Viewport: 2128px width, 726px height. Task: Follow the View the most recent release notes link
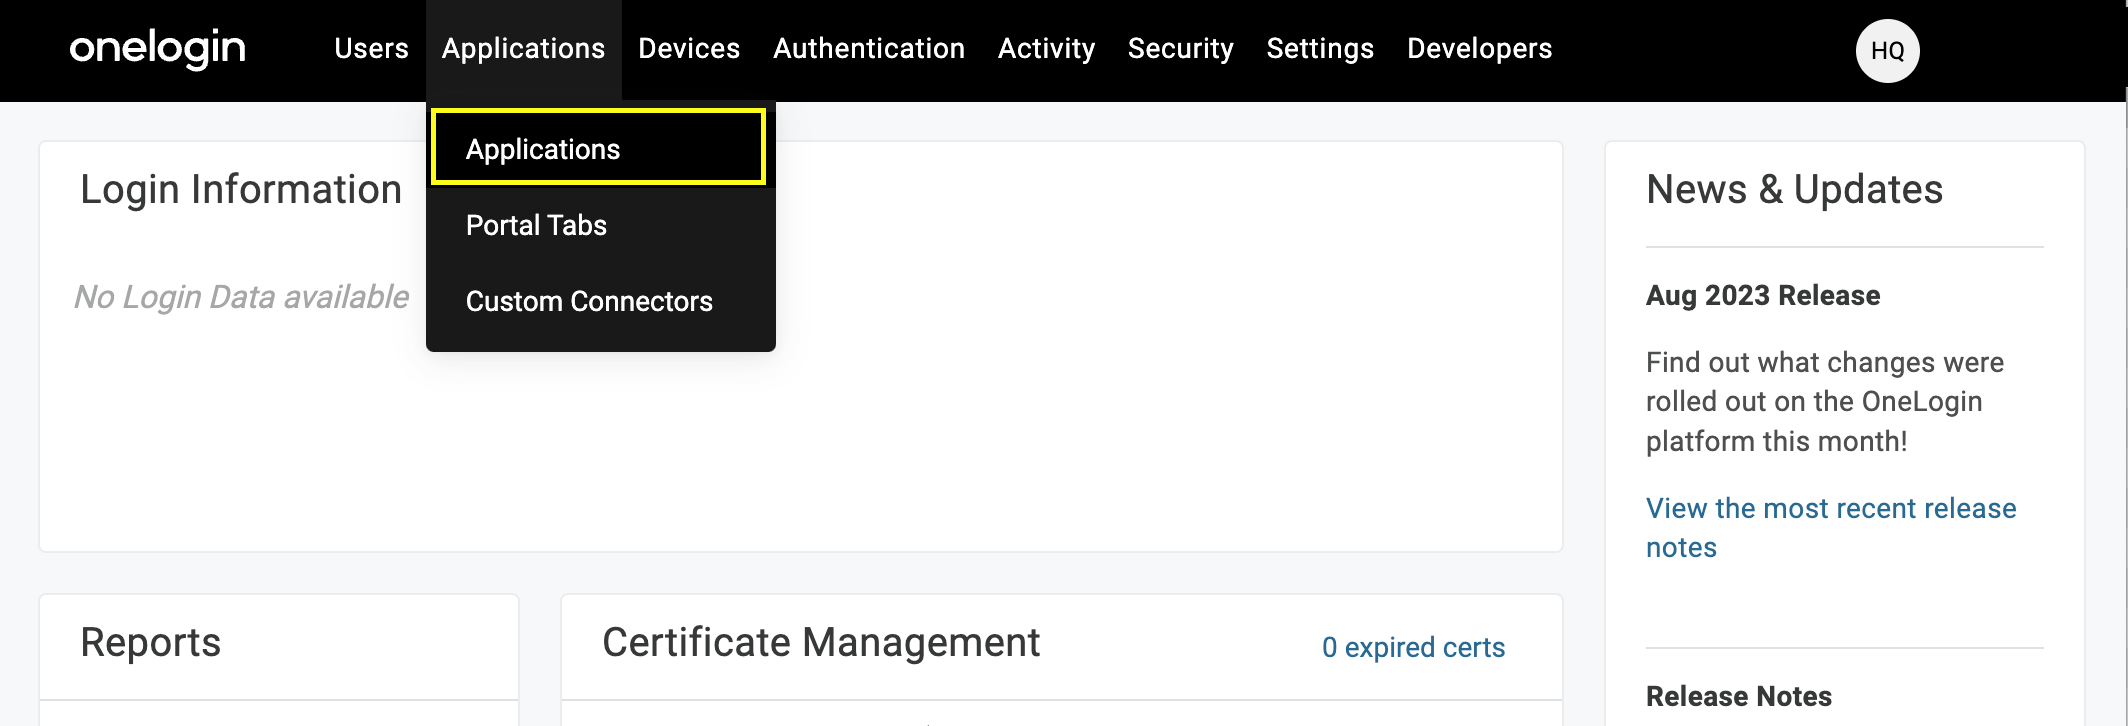coord(1830,527)
